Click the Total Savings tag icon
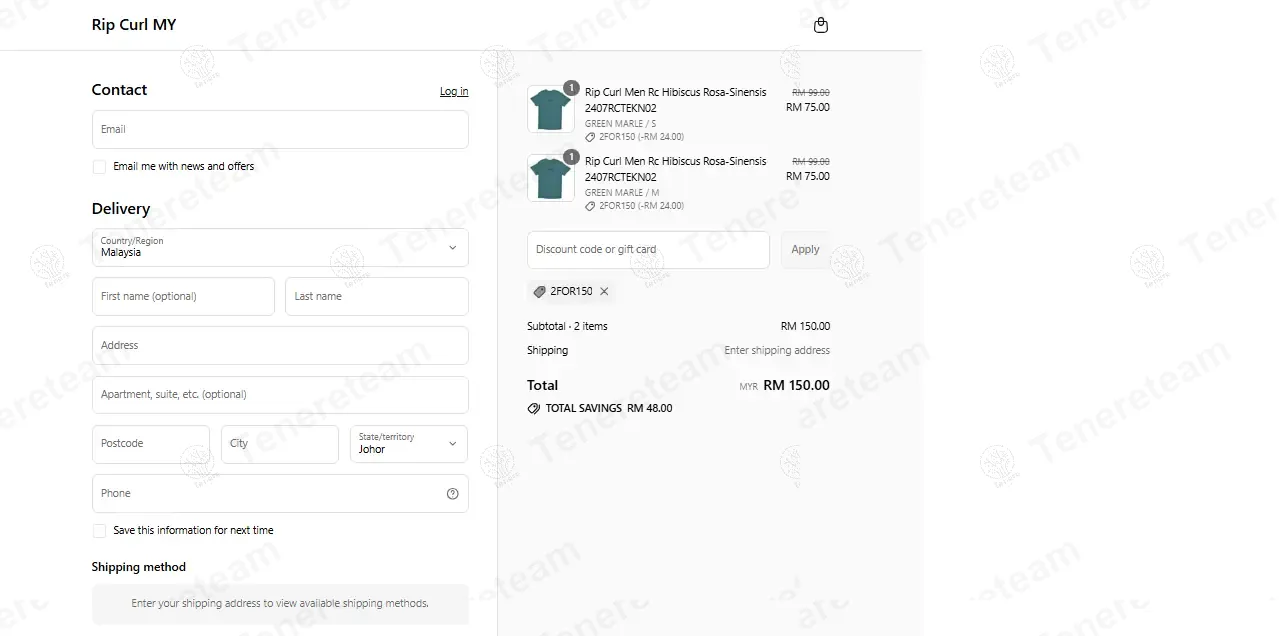The image size is (1279, 636). pyautogui.click(x=534, y=409)
